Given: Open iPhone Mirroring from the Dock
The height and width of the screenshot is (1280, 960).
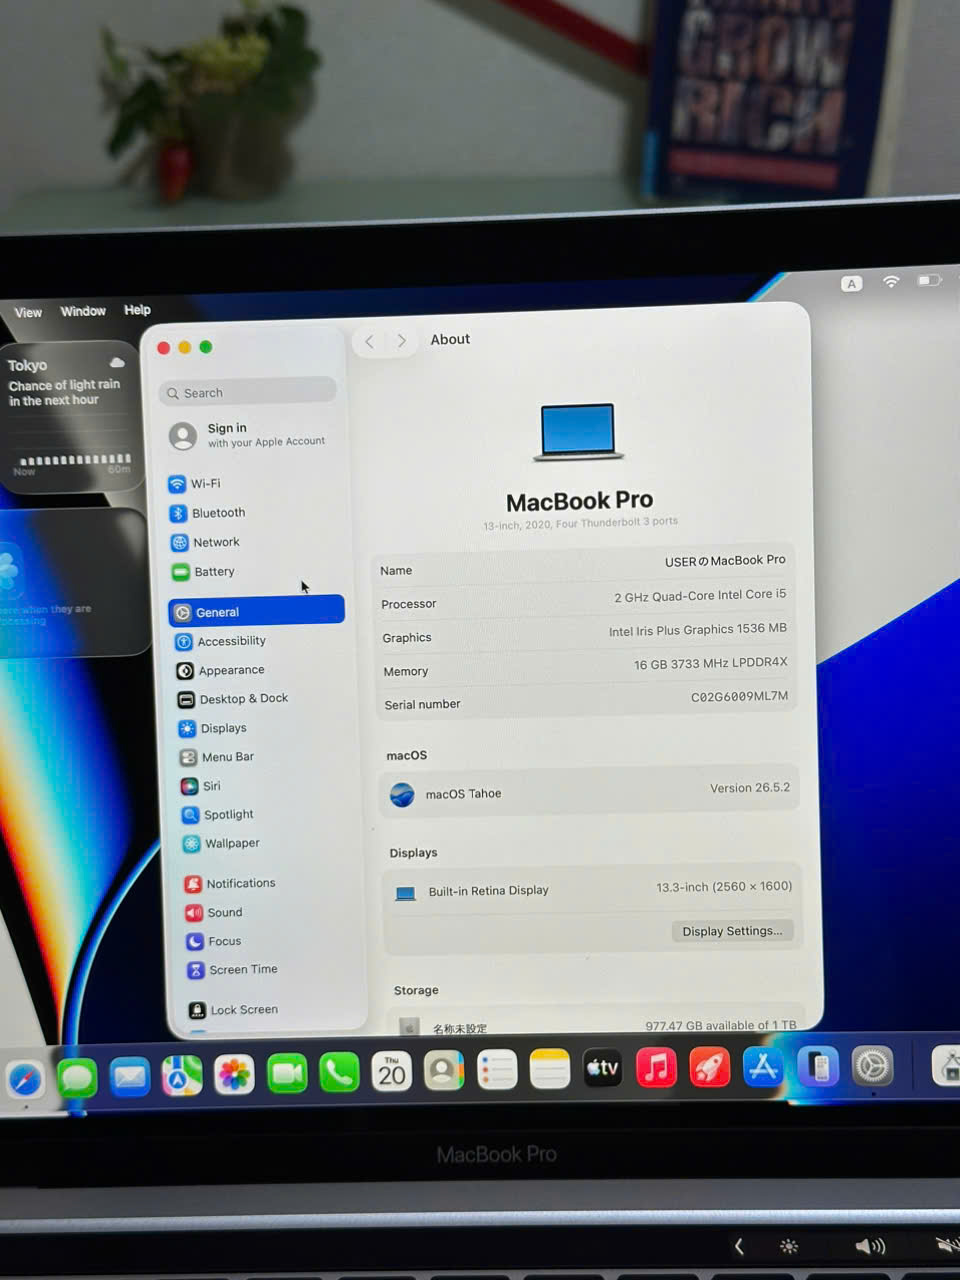Looking at the screenshot, I should pyautogui.click(x=818, y=1067).
